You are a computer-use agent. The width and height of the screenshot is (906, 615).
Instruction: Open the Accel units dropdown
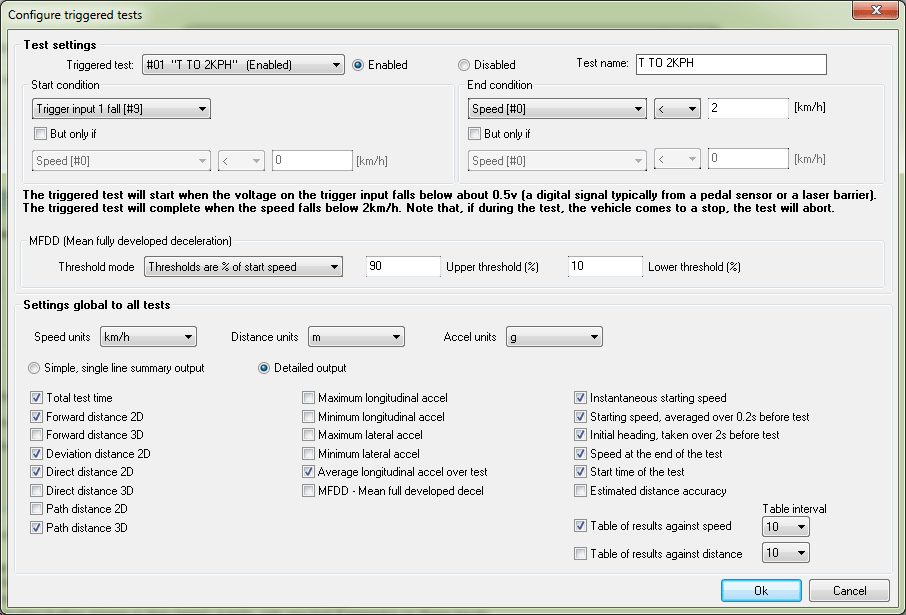554,337
